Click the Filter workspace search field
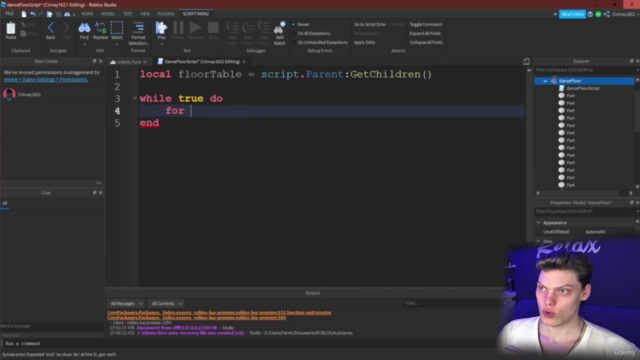Screen dimensions: 640x360 click(586, 70)
